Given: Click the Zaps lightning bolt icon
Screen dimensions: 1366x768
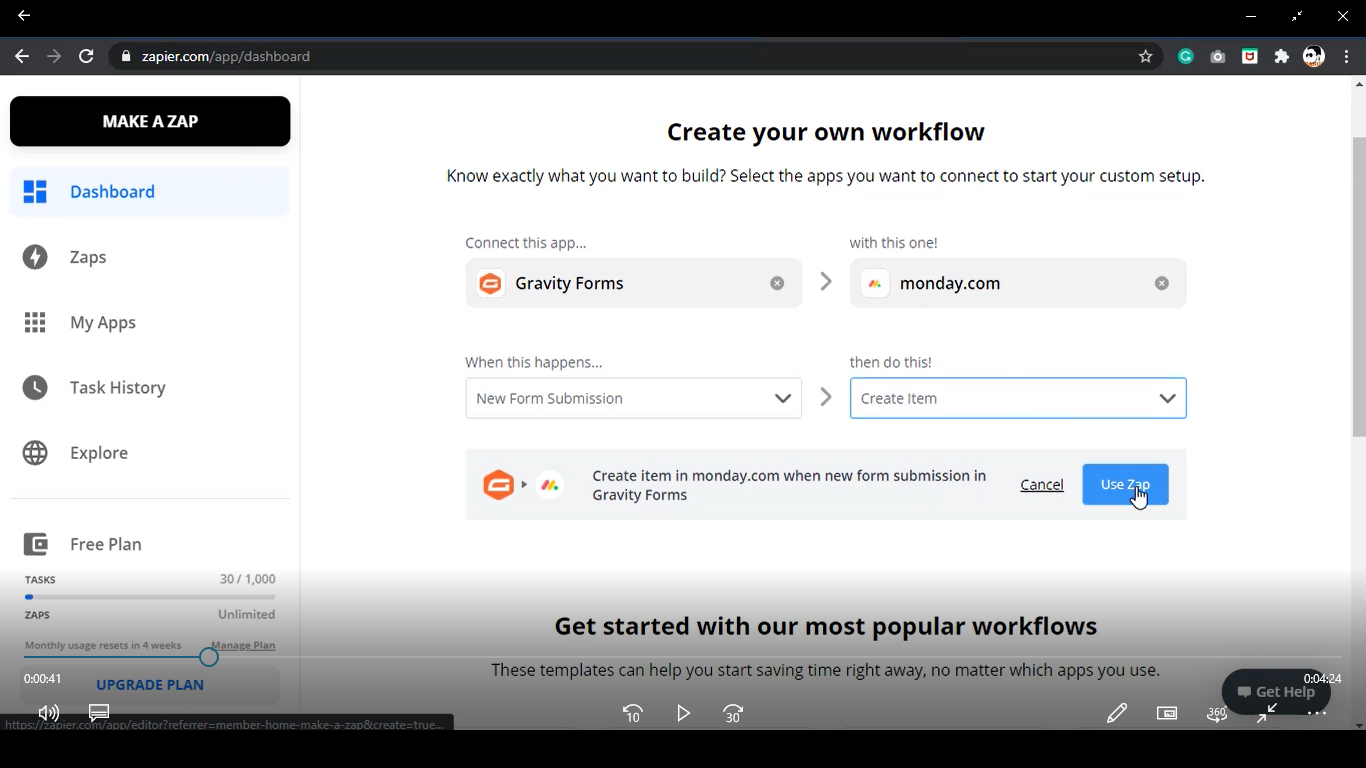Looking at the screenshot, I should 35,257.
